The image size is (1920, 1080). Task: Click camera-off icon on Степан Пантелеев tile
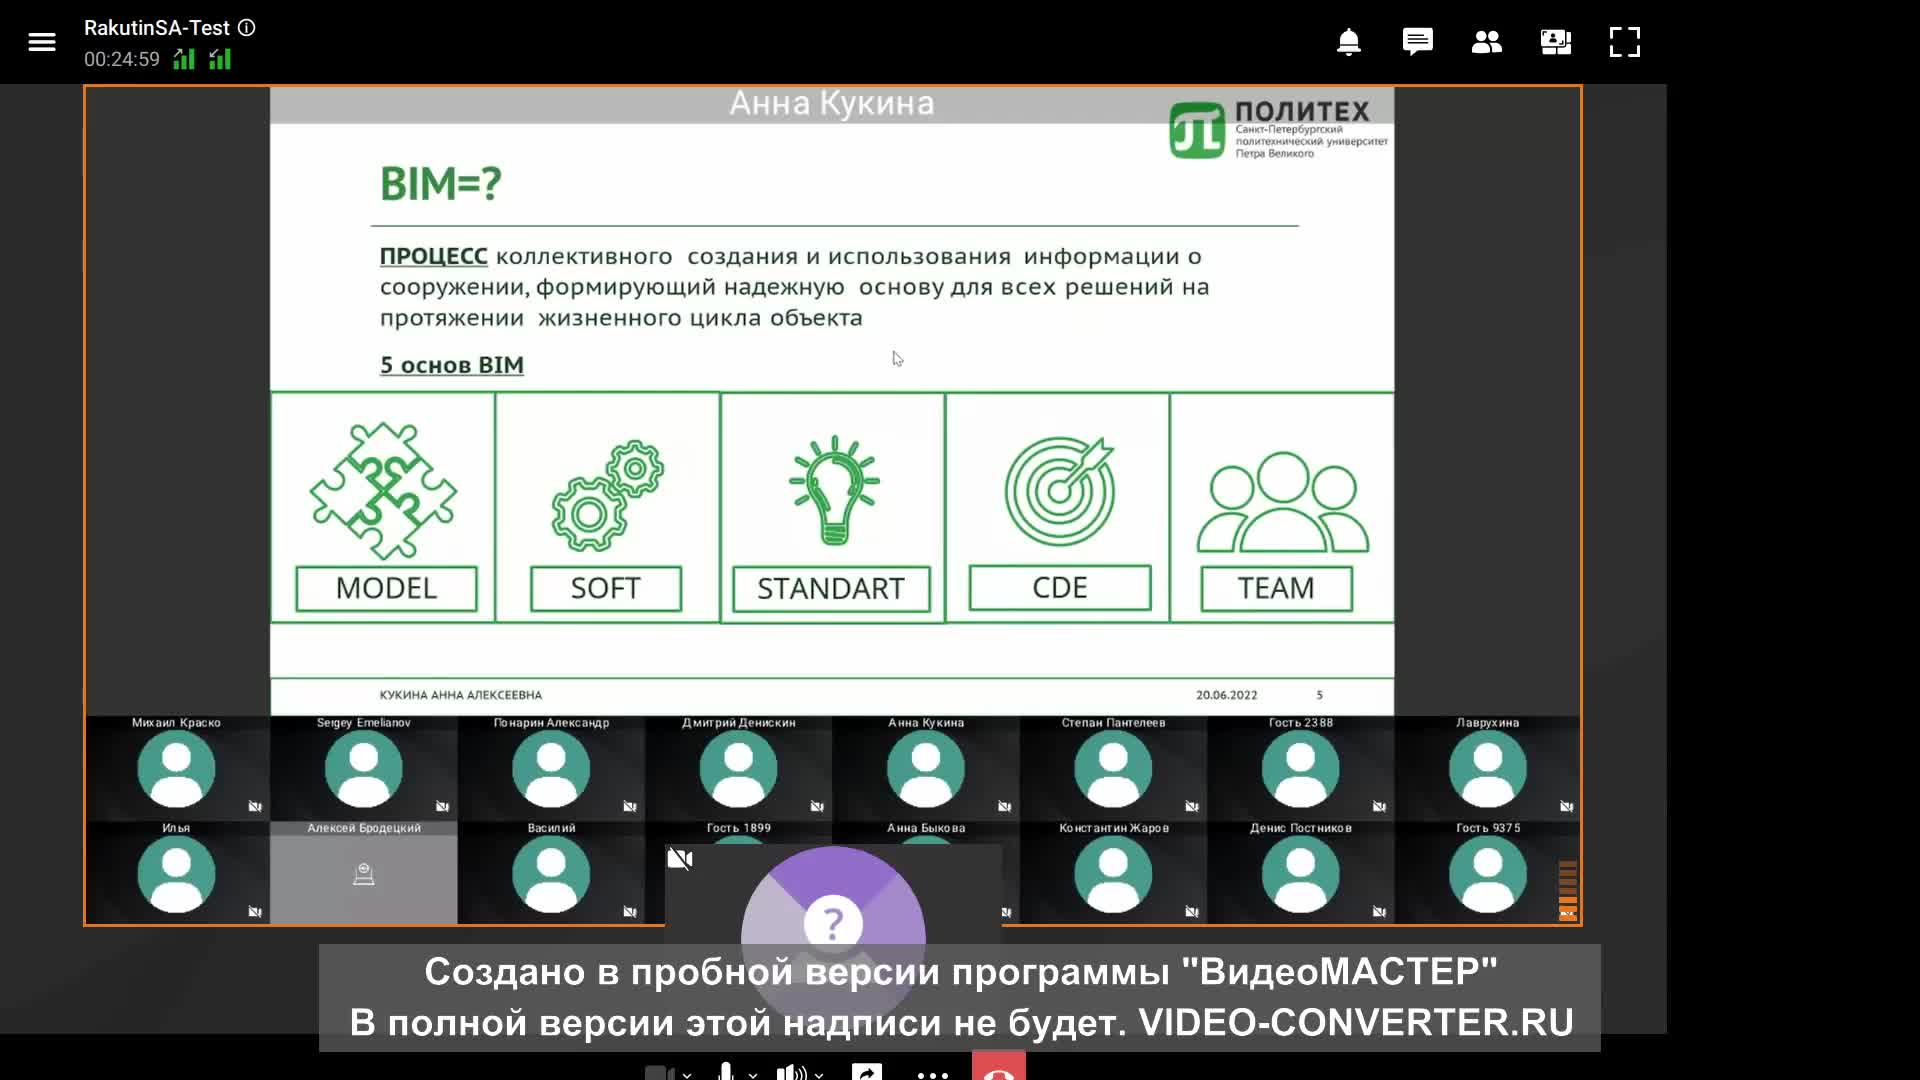1192,806
